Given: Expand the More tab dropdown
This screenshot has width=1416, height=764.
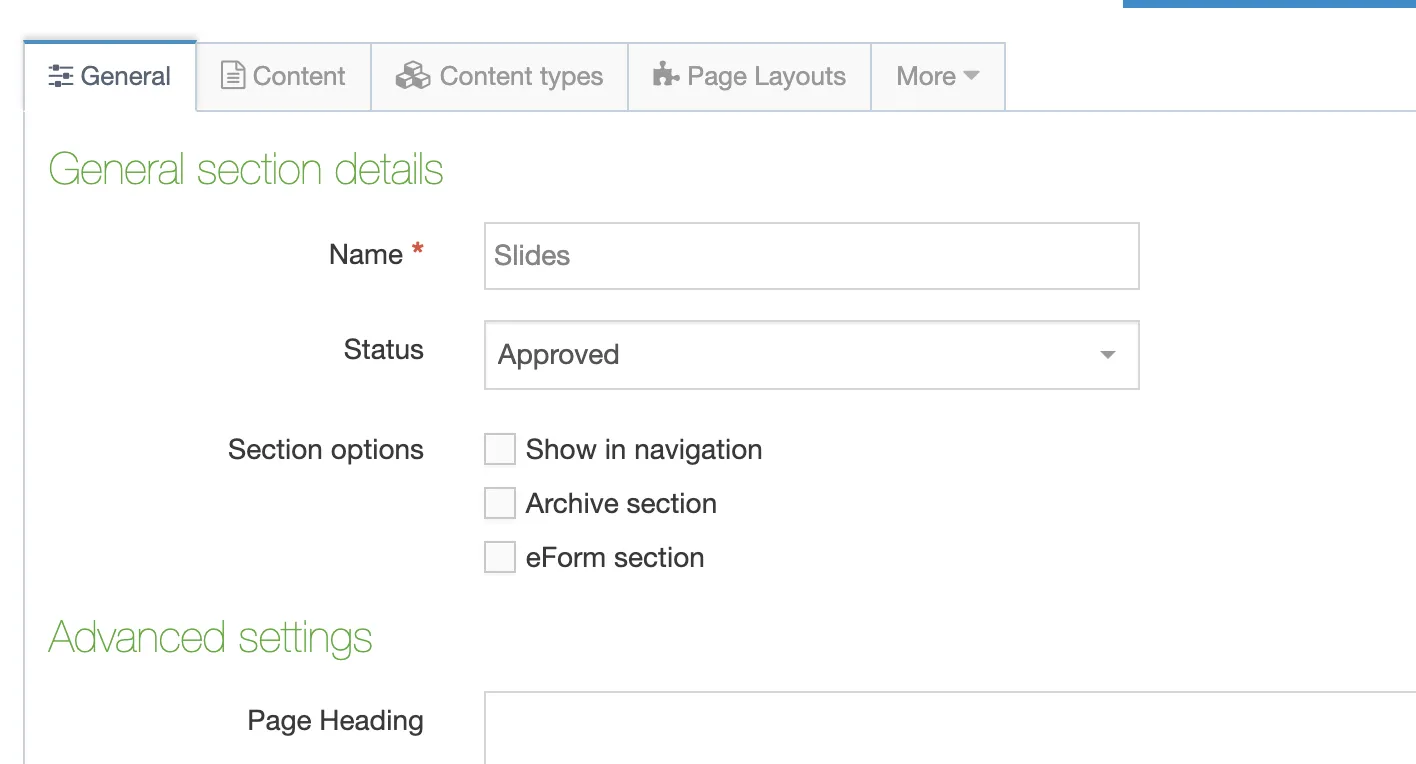Looking at the screenshot, I should pos(937,76).
